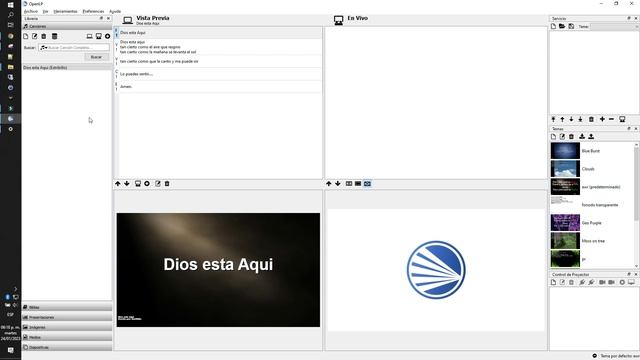The width and height of the screenshot is (640, 360).
Task: Export a theme in Temas toolbar
Action: 591,136
